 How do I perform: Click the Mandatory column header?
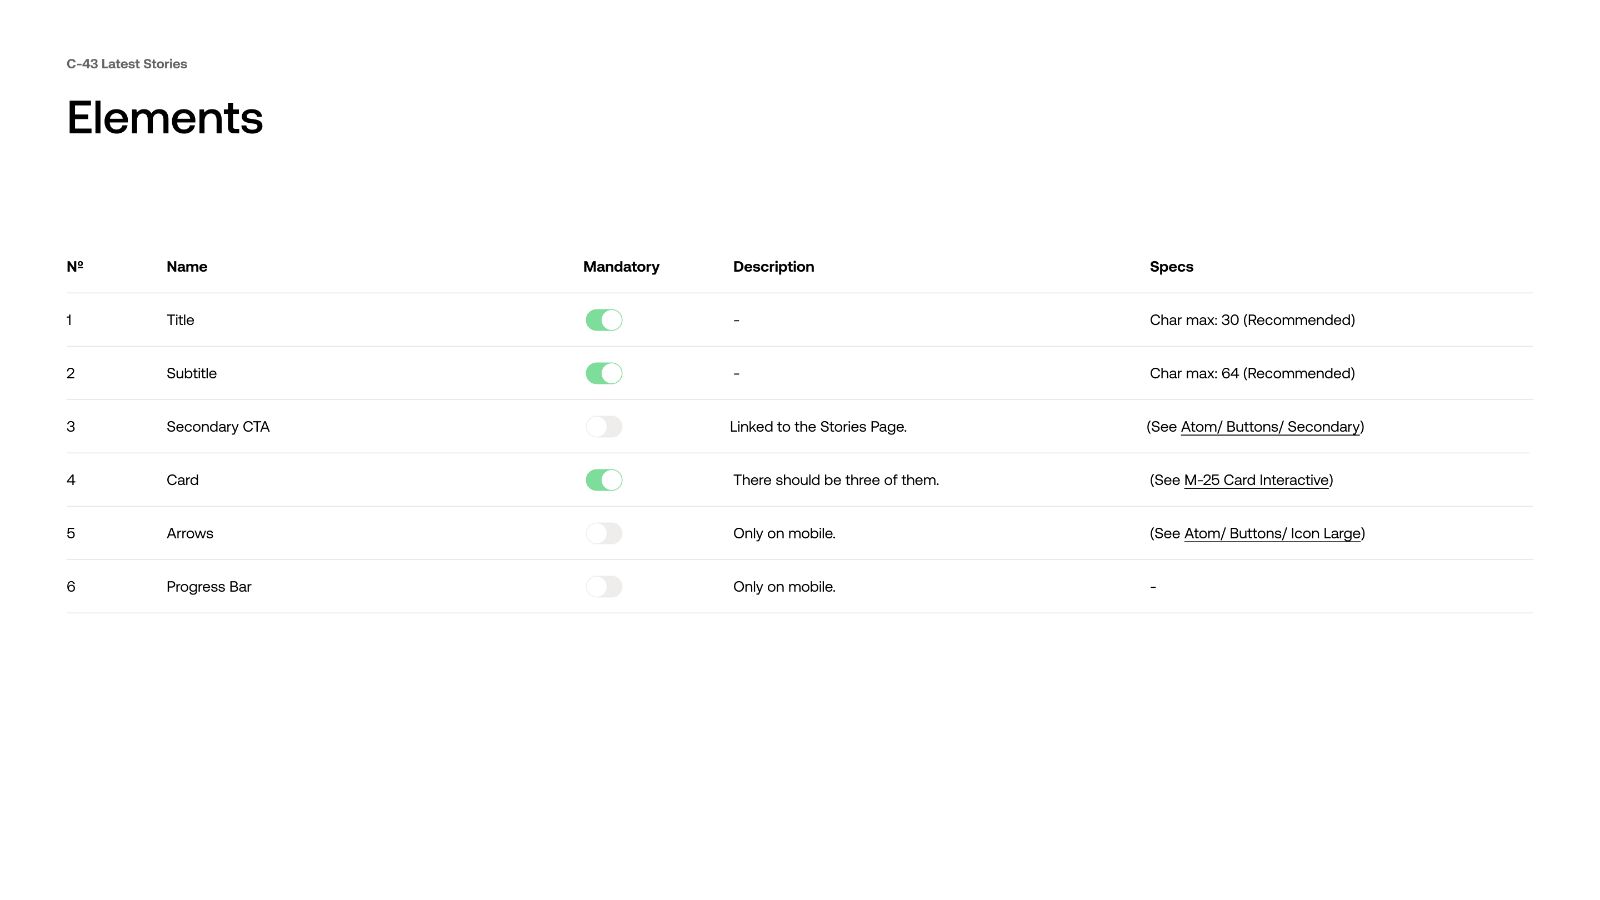tap(621, 266)
